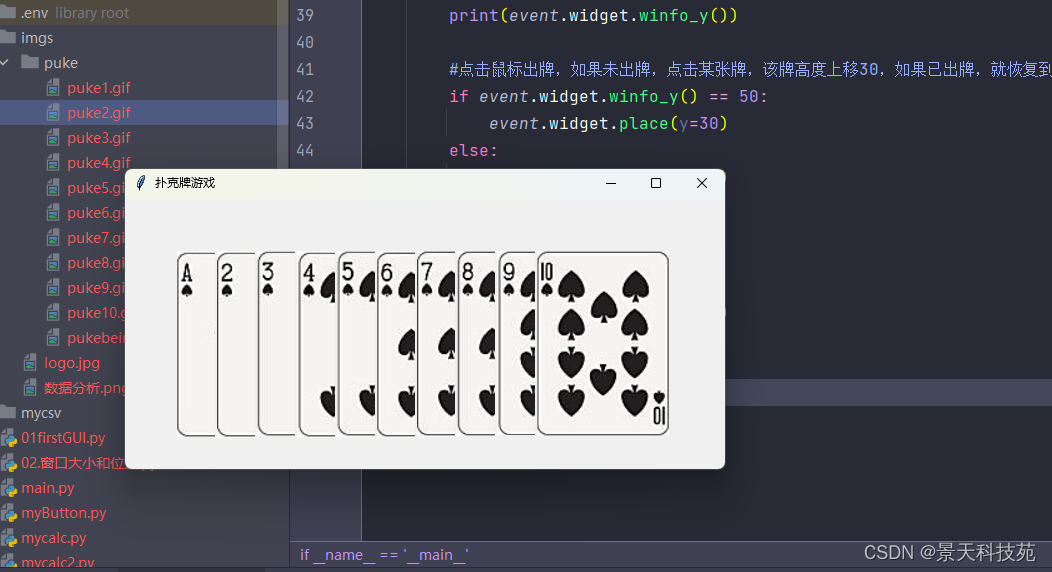Click the puke5.gif file icon
Image resolution: width=1052 pixels, height=572 pixels.
53,188
